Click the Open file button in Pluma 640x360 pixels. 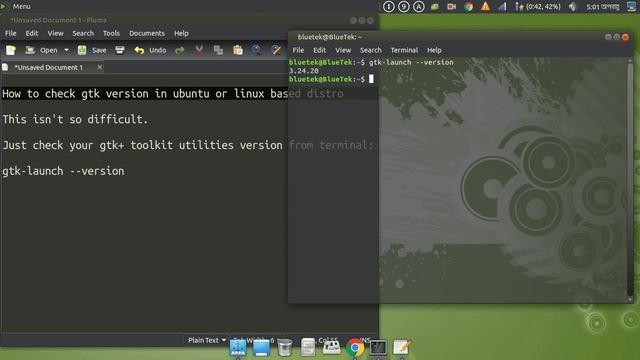[41, 50]
